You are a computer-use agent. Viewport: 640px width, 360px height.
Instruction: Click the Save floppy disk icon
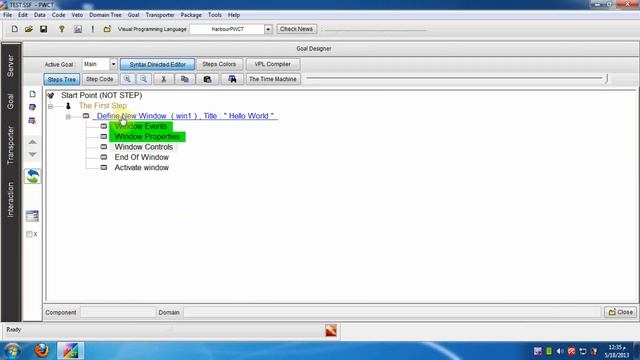point(43,29)
